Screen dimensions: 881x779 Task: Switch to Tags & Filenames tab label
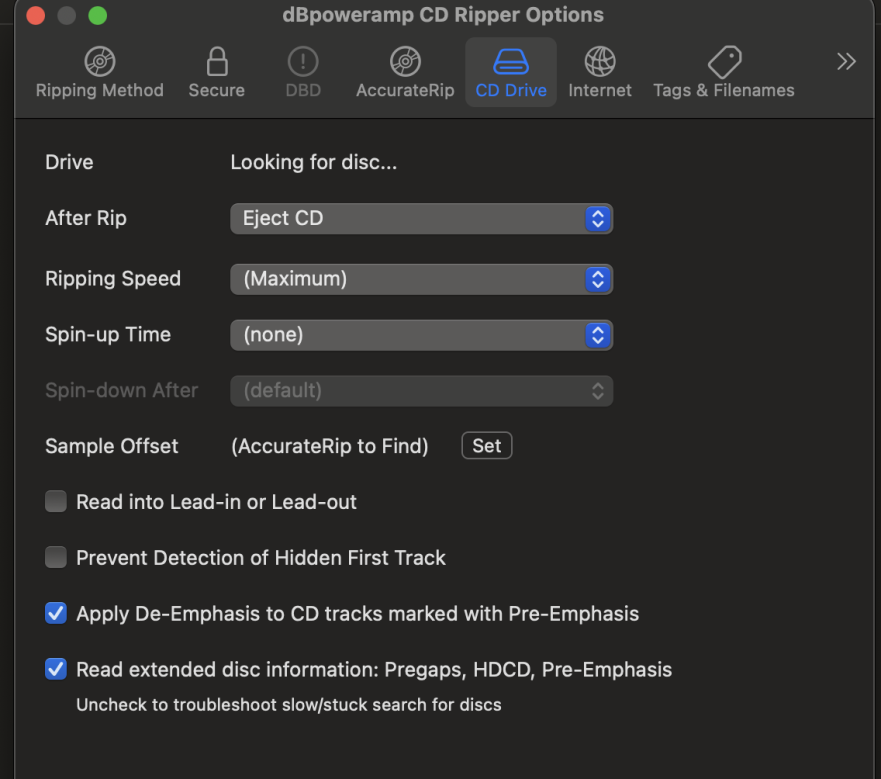[x=724, y=90]
